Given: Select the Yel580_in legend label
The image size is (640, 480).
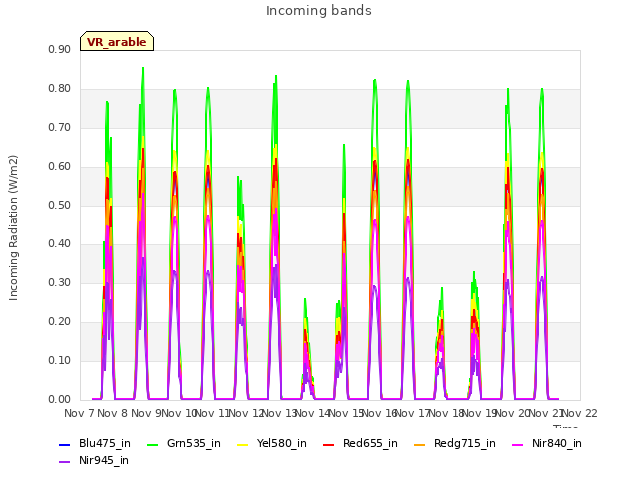Looking at the screenshot, I should [282, 444].
